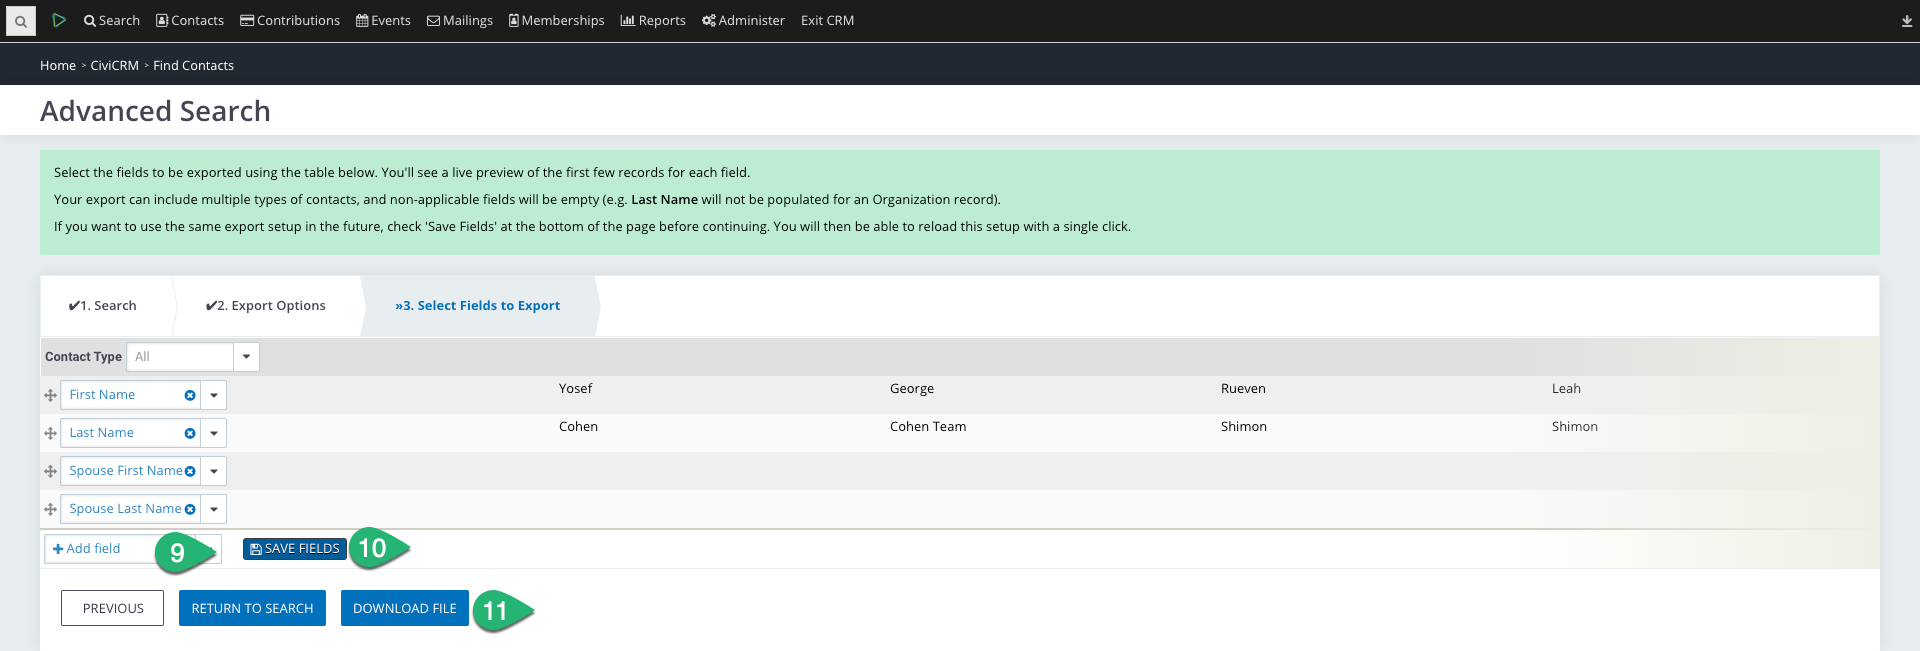Grab the move handle for First Name row

click(x=50, y=395)
